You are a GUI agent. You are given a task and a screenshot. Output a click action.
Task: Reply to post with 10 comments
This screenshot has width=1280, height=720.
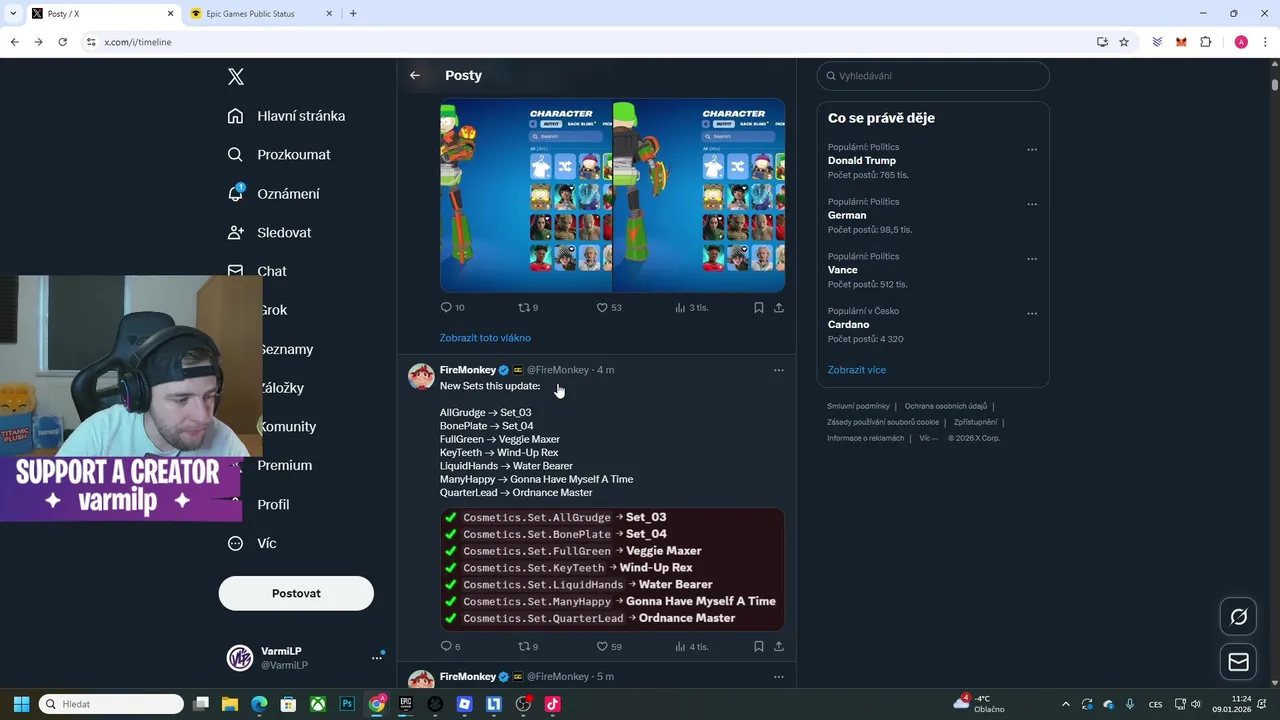pos(452,308)
